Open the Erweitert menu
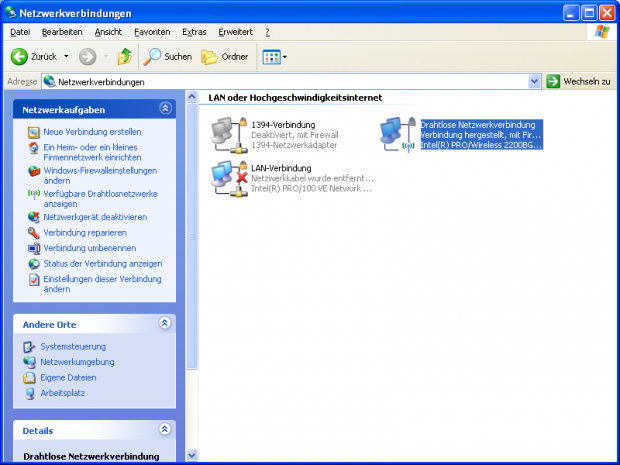620x465 pixels. pyautogui.click(x=236, y=32)
